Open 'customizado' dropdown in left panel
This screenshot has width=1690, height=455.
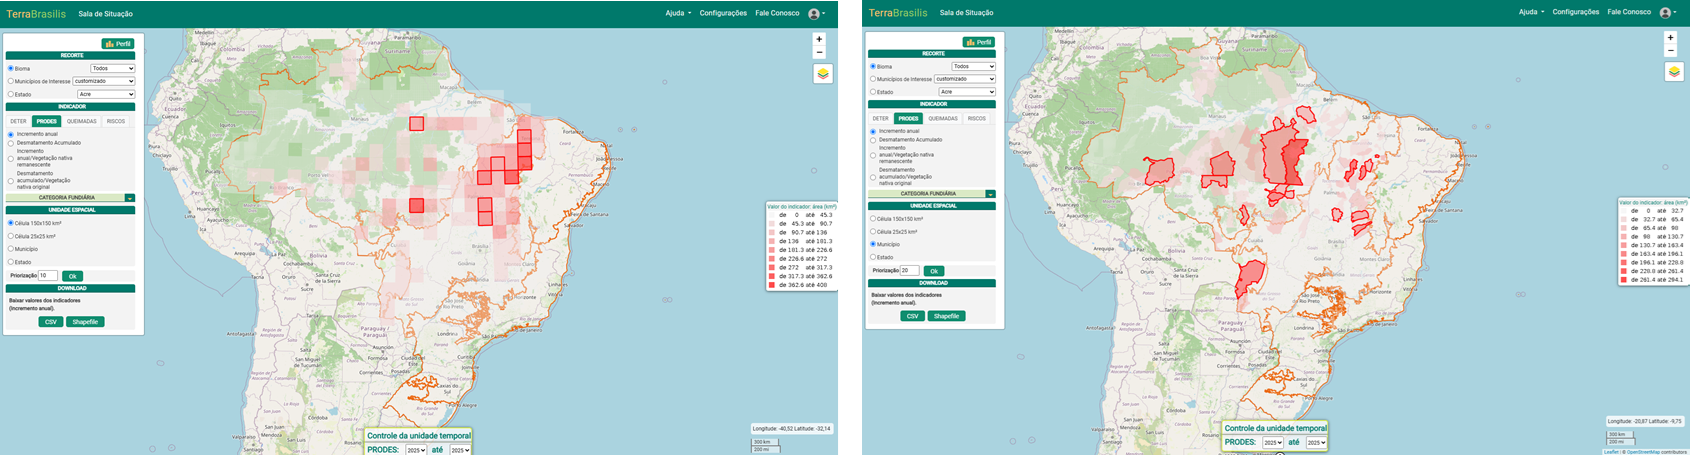(104, 81)
